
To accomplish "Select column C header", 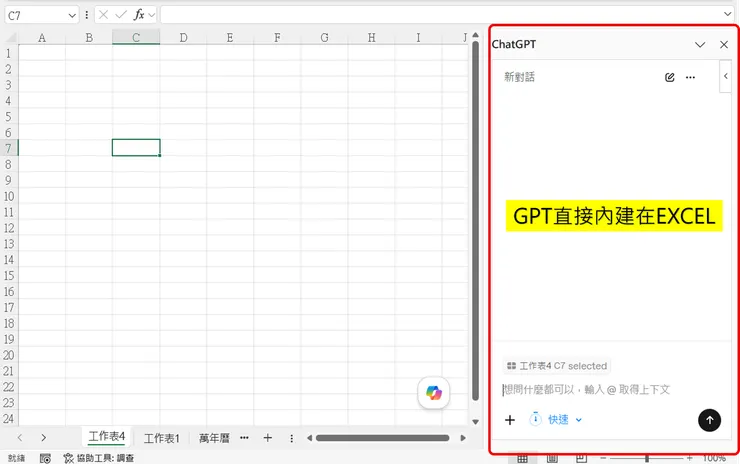I will (136, 37).
